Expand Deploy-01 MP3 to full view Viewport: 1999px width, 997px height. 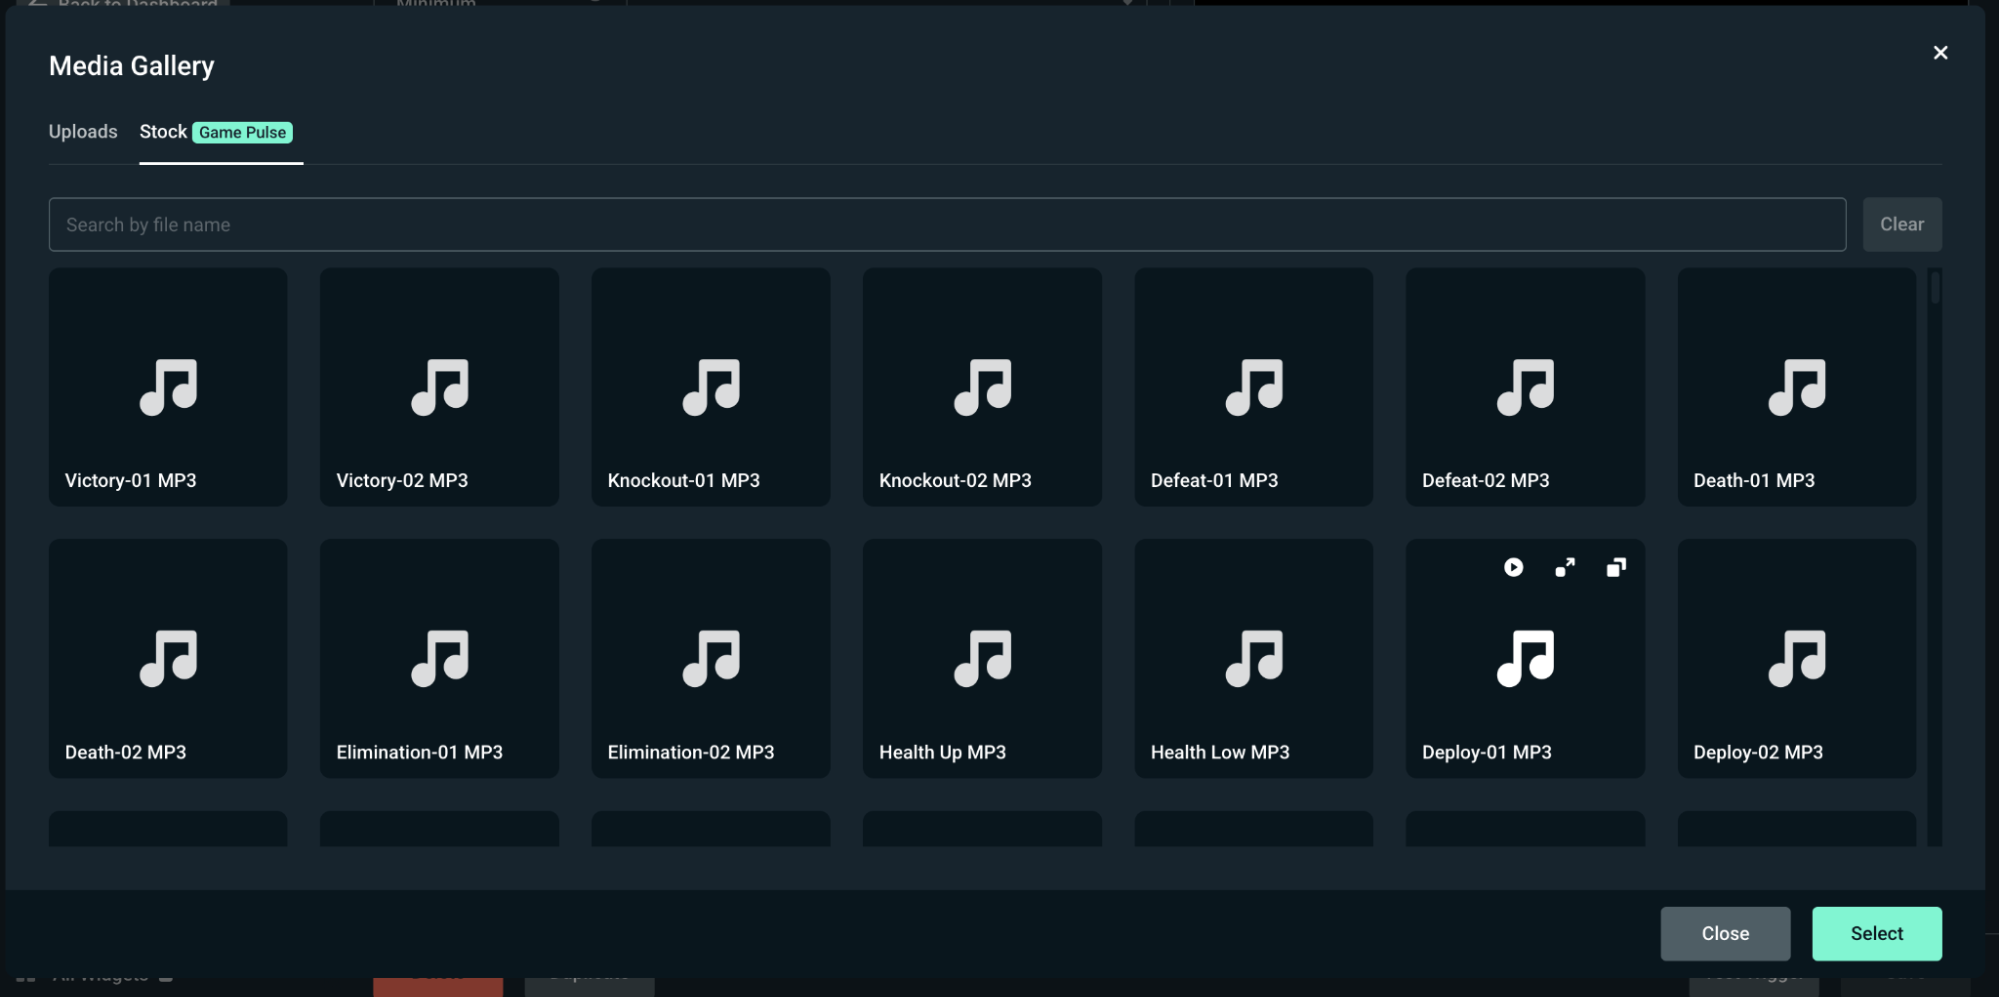click(x=1564, y=567)
